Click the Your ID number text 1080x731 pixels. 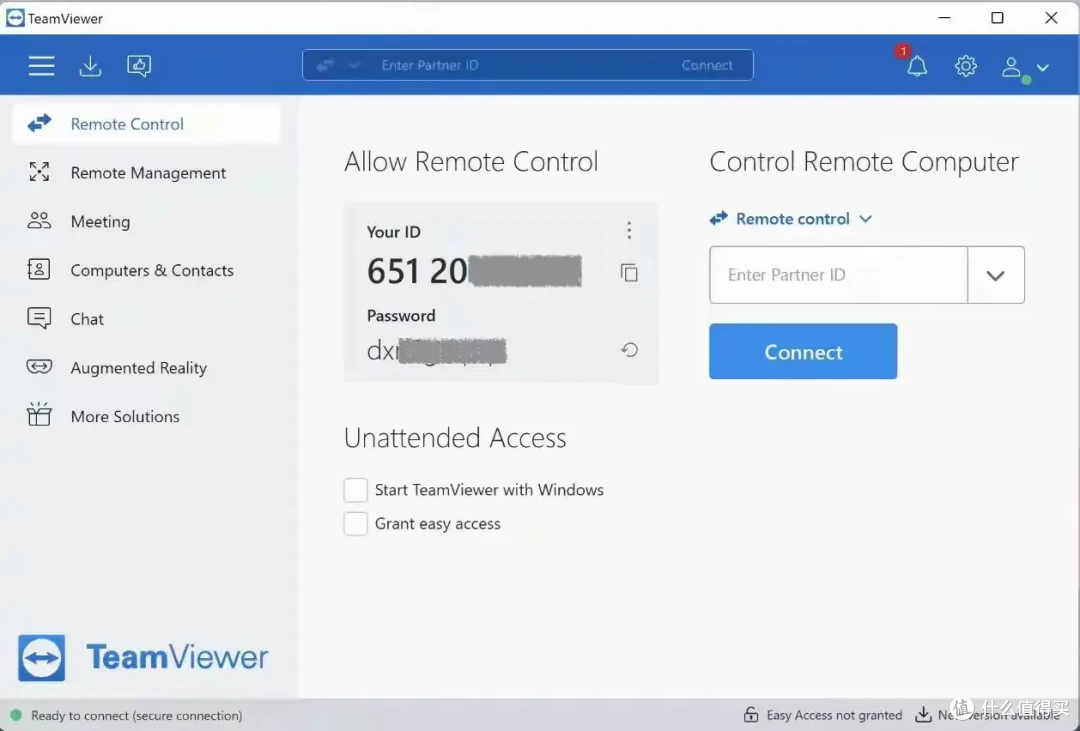pos(474,271)
